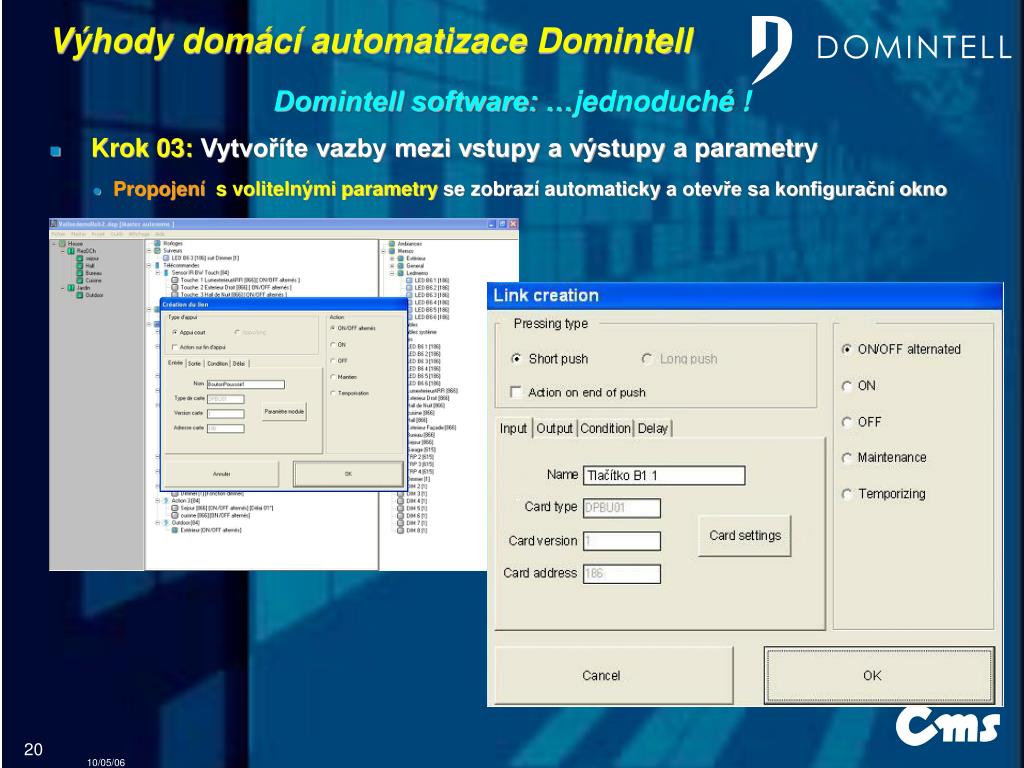Collapse the Action 3 [04] node
Screen dimensions: 1024x768
tap(158, 501)
